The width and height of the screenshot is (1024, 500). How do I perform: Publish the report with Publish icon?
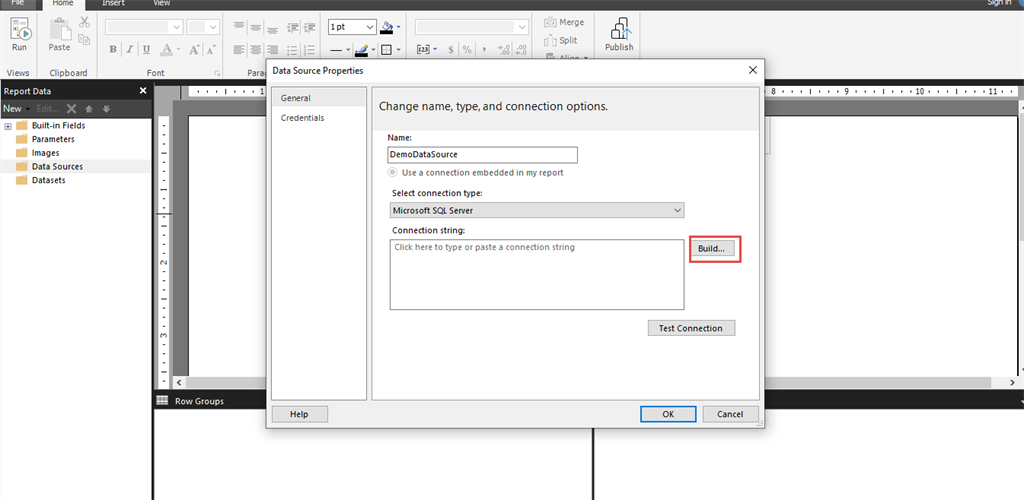(619, 35)
